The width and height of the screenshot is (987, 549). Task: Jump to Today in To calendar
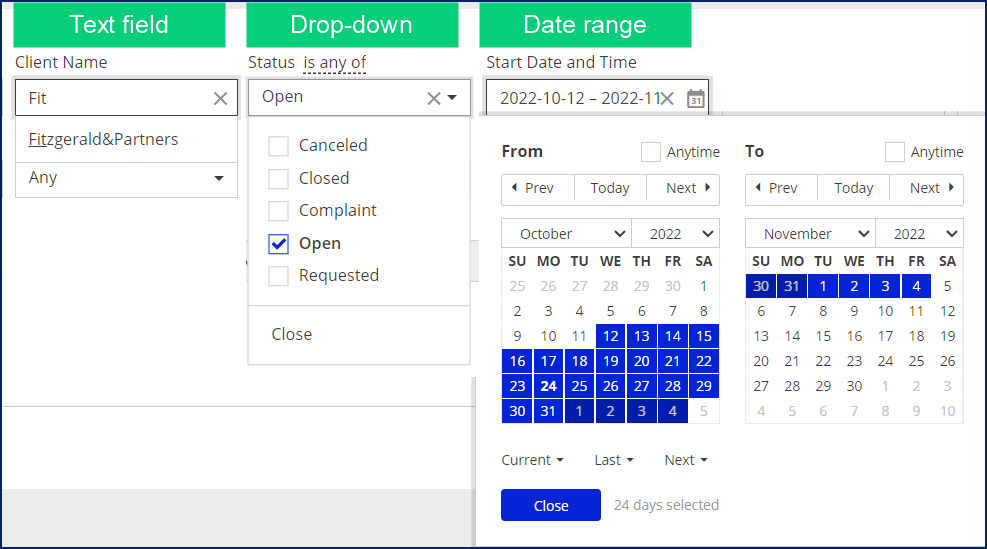point(854,188)
